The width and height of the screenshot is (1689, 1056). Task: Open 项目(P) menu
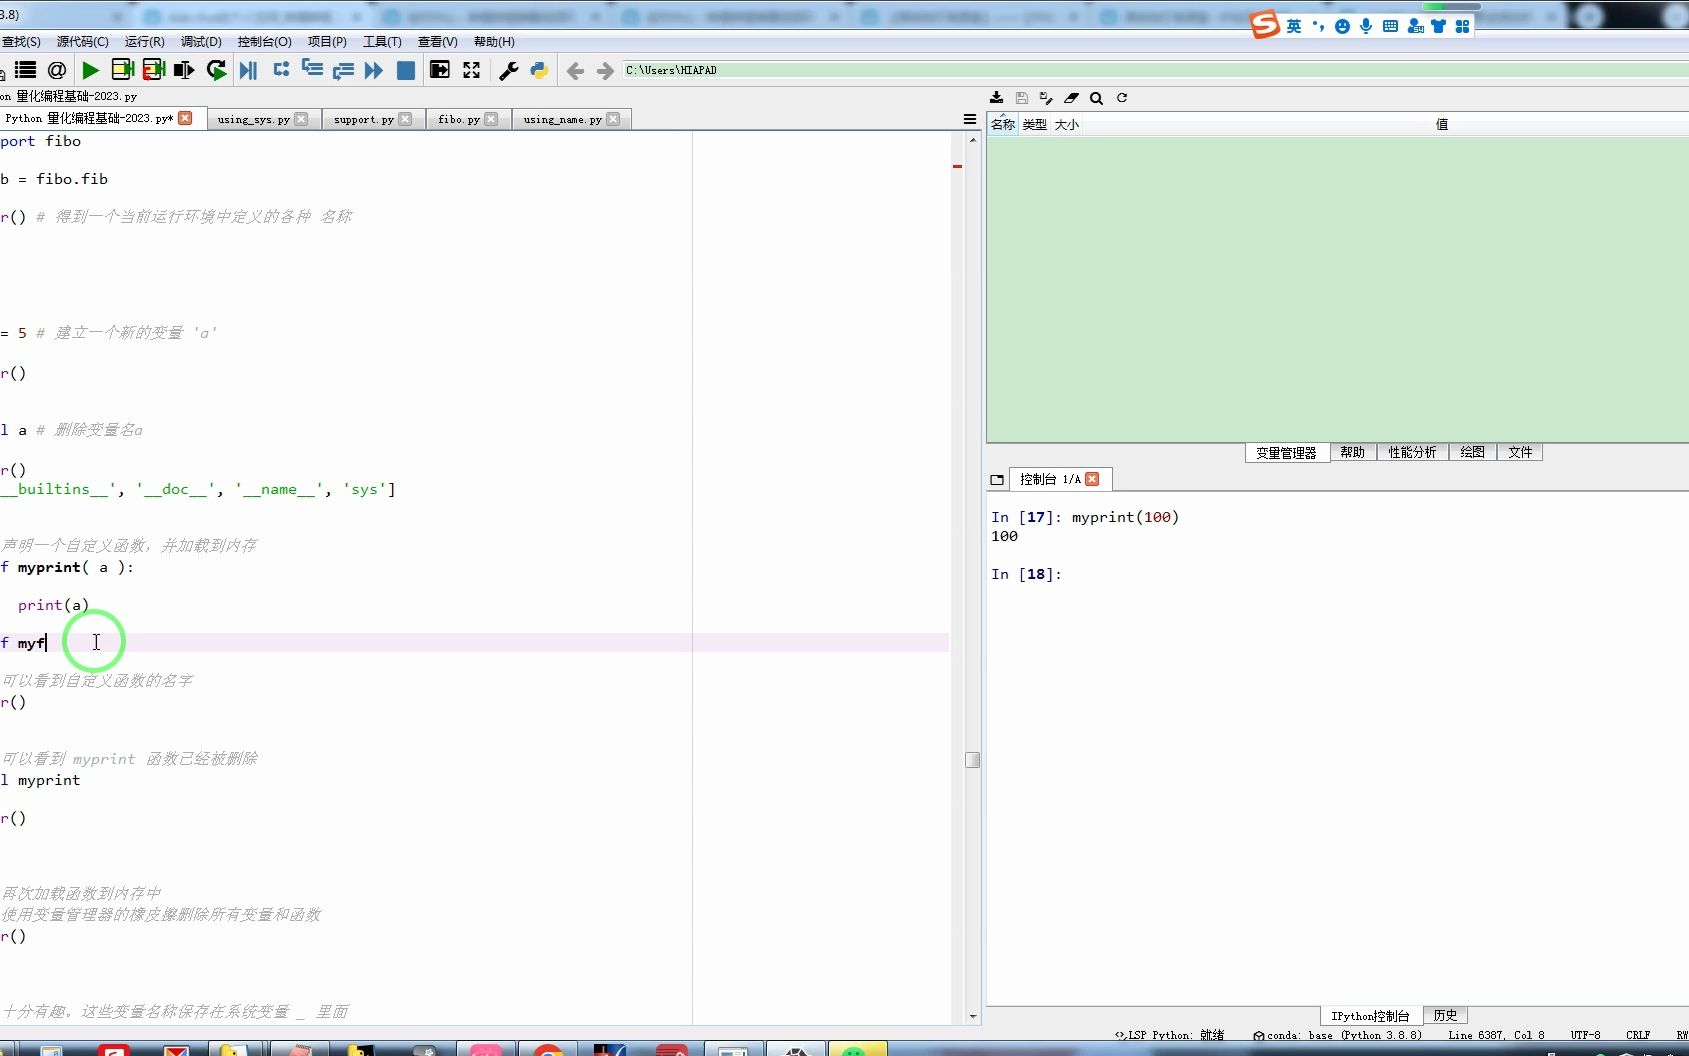(327, 42)
